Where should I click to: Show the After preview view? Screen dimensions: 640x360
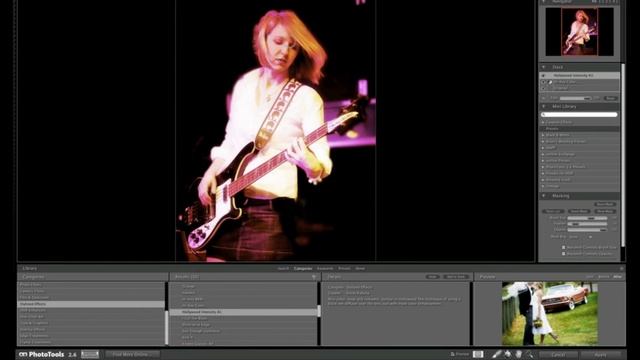click(x=618, y=277)
